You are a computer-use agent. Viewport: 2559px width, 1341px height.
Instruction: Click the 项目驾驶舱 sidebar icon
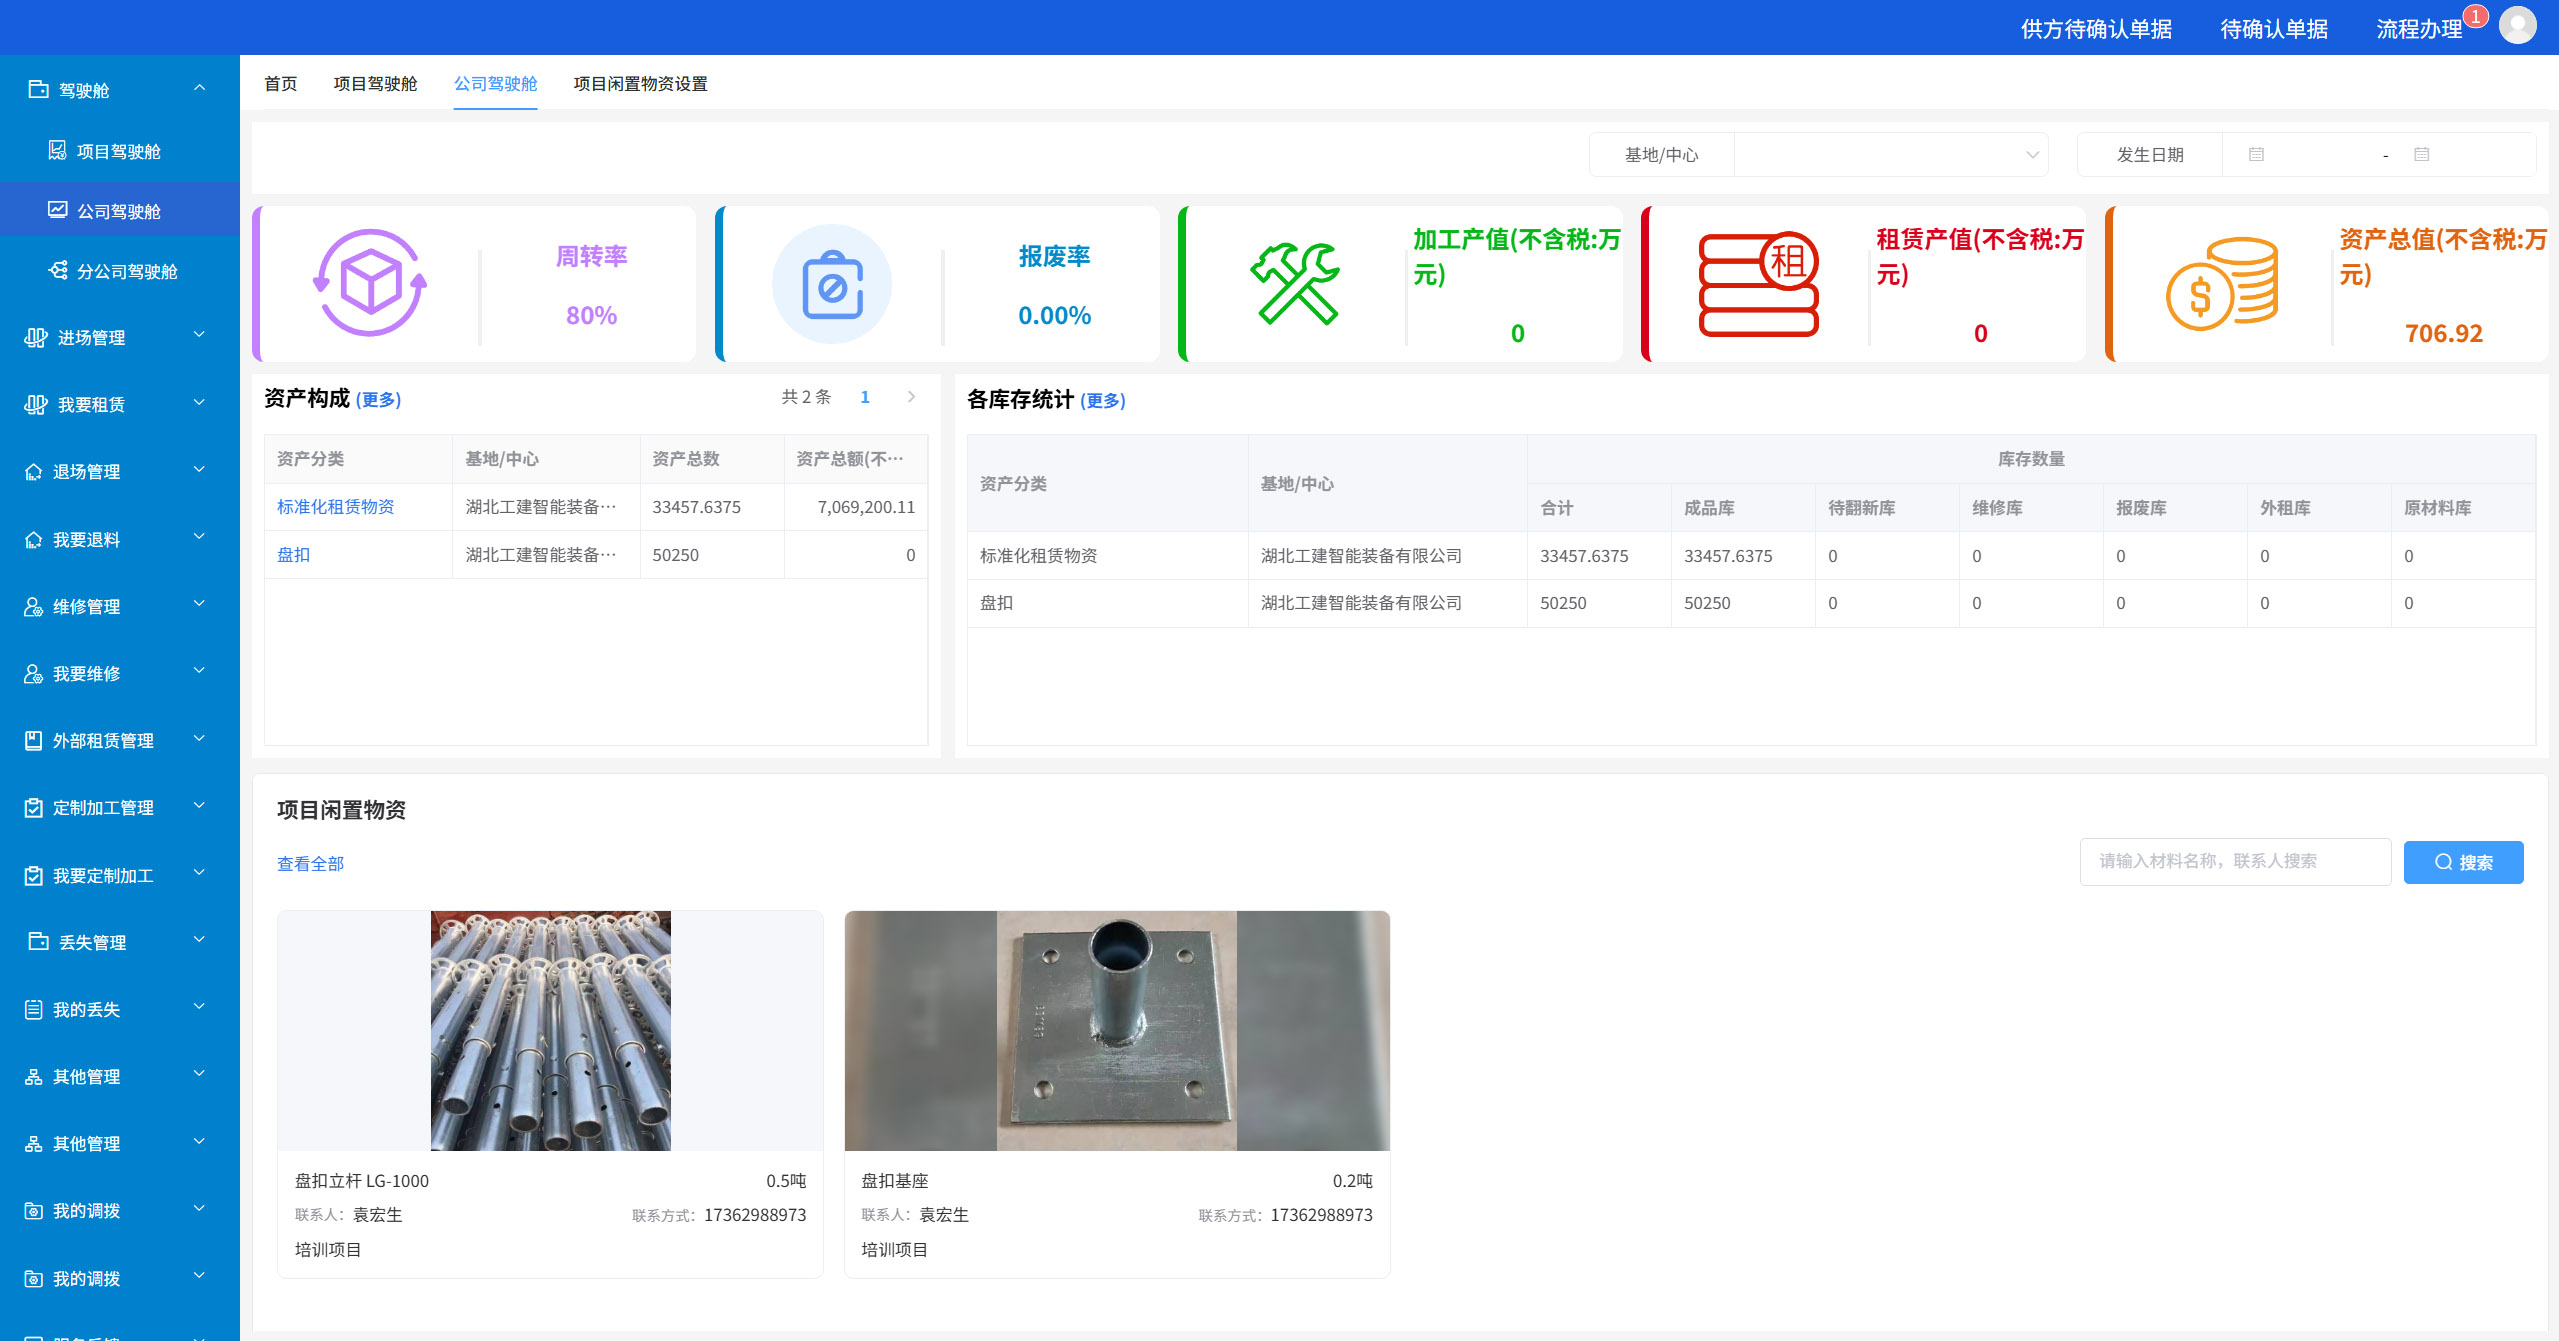point(58,151)
